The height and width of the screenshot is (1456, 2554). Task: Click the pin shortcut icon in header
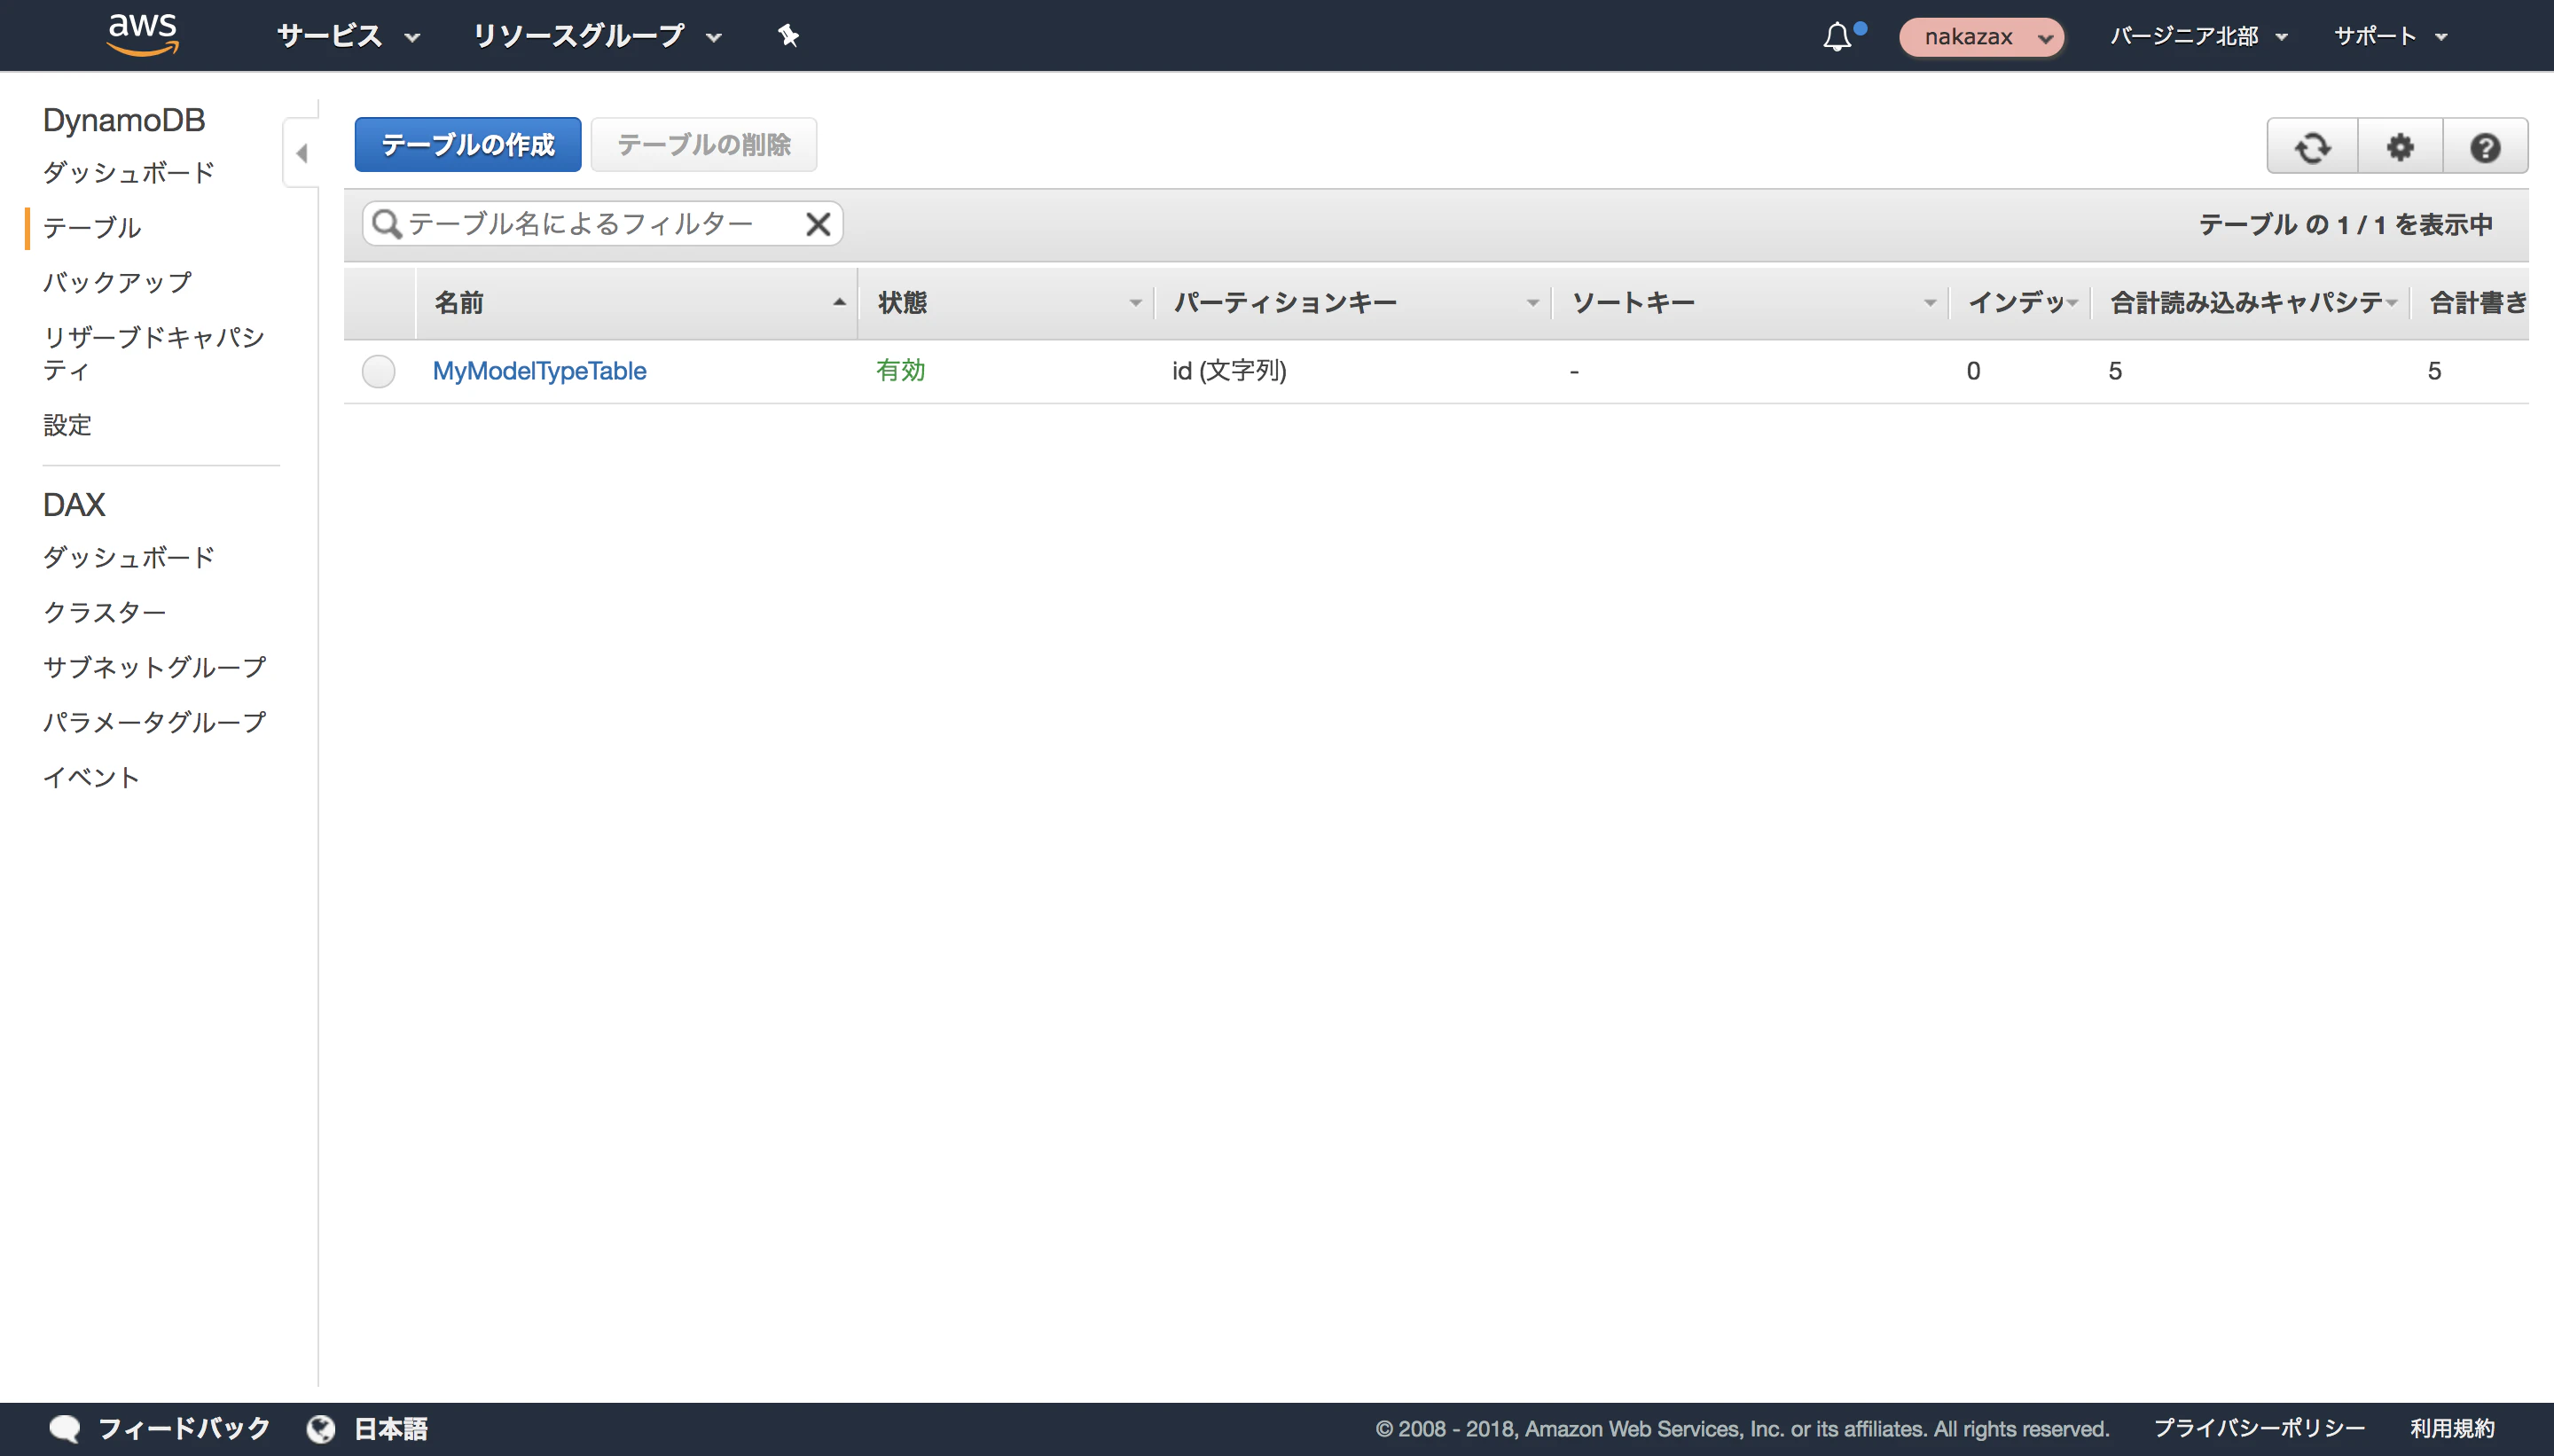click(x=788, y=36)
